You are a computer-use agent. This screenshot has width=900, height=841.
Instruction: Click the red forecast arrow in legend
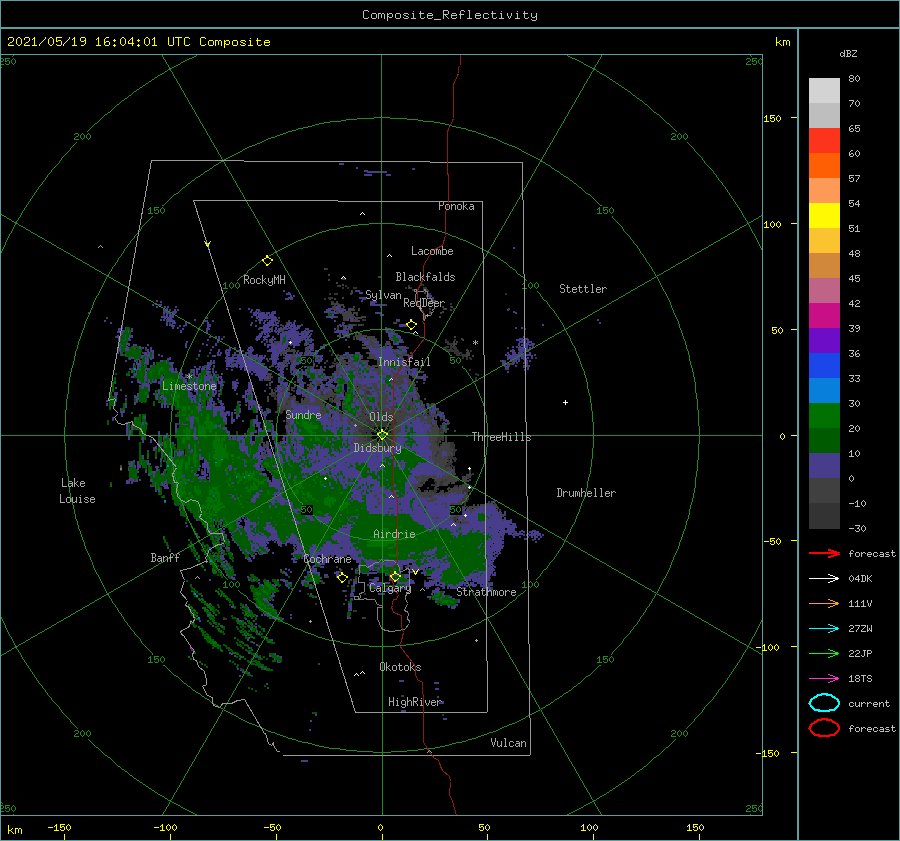[x=824, y=553]
